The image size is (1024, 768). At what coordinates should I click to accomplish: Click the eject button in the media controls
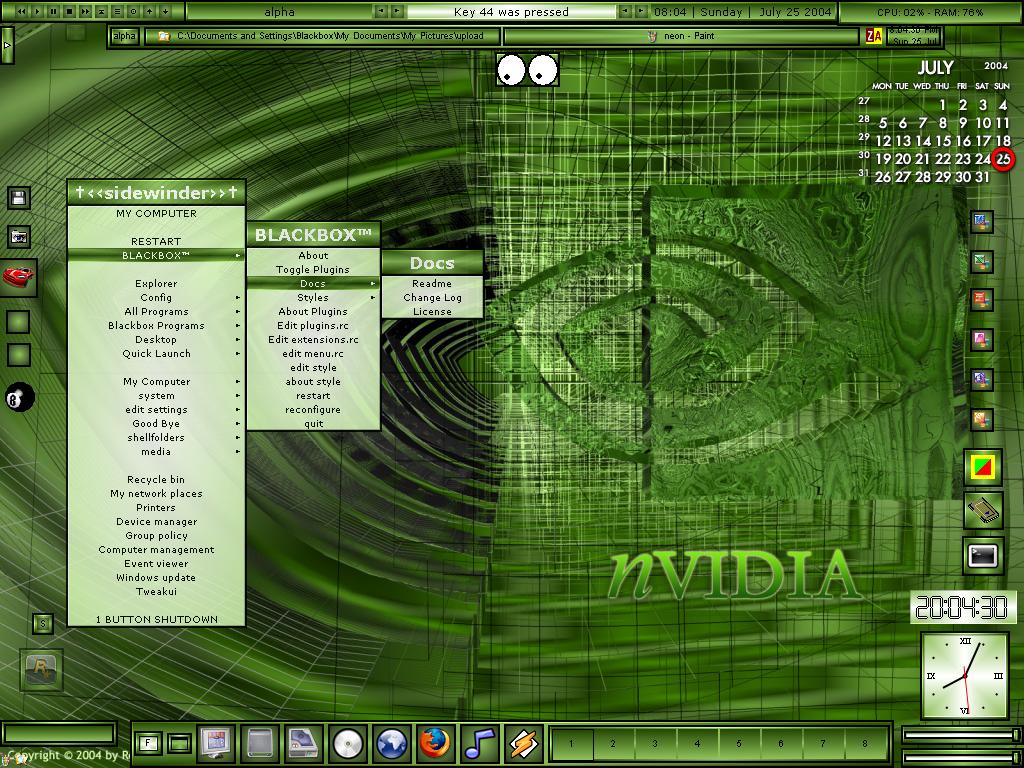[x=101, y=11]
